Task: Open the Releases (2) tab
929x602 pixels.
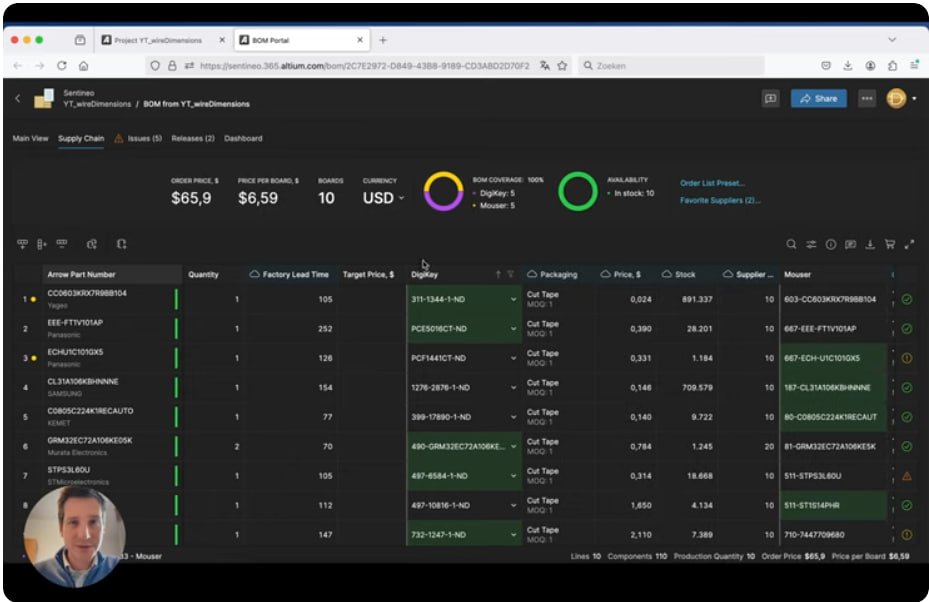Action: coord(193,138)
